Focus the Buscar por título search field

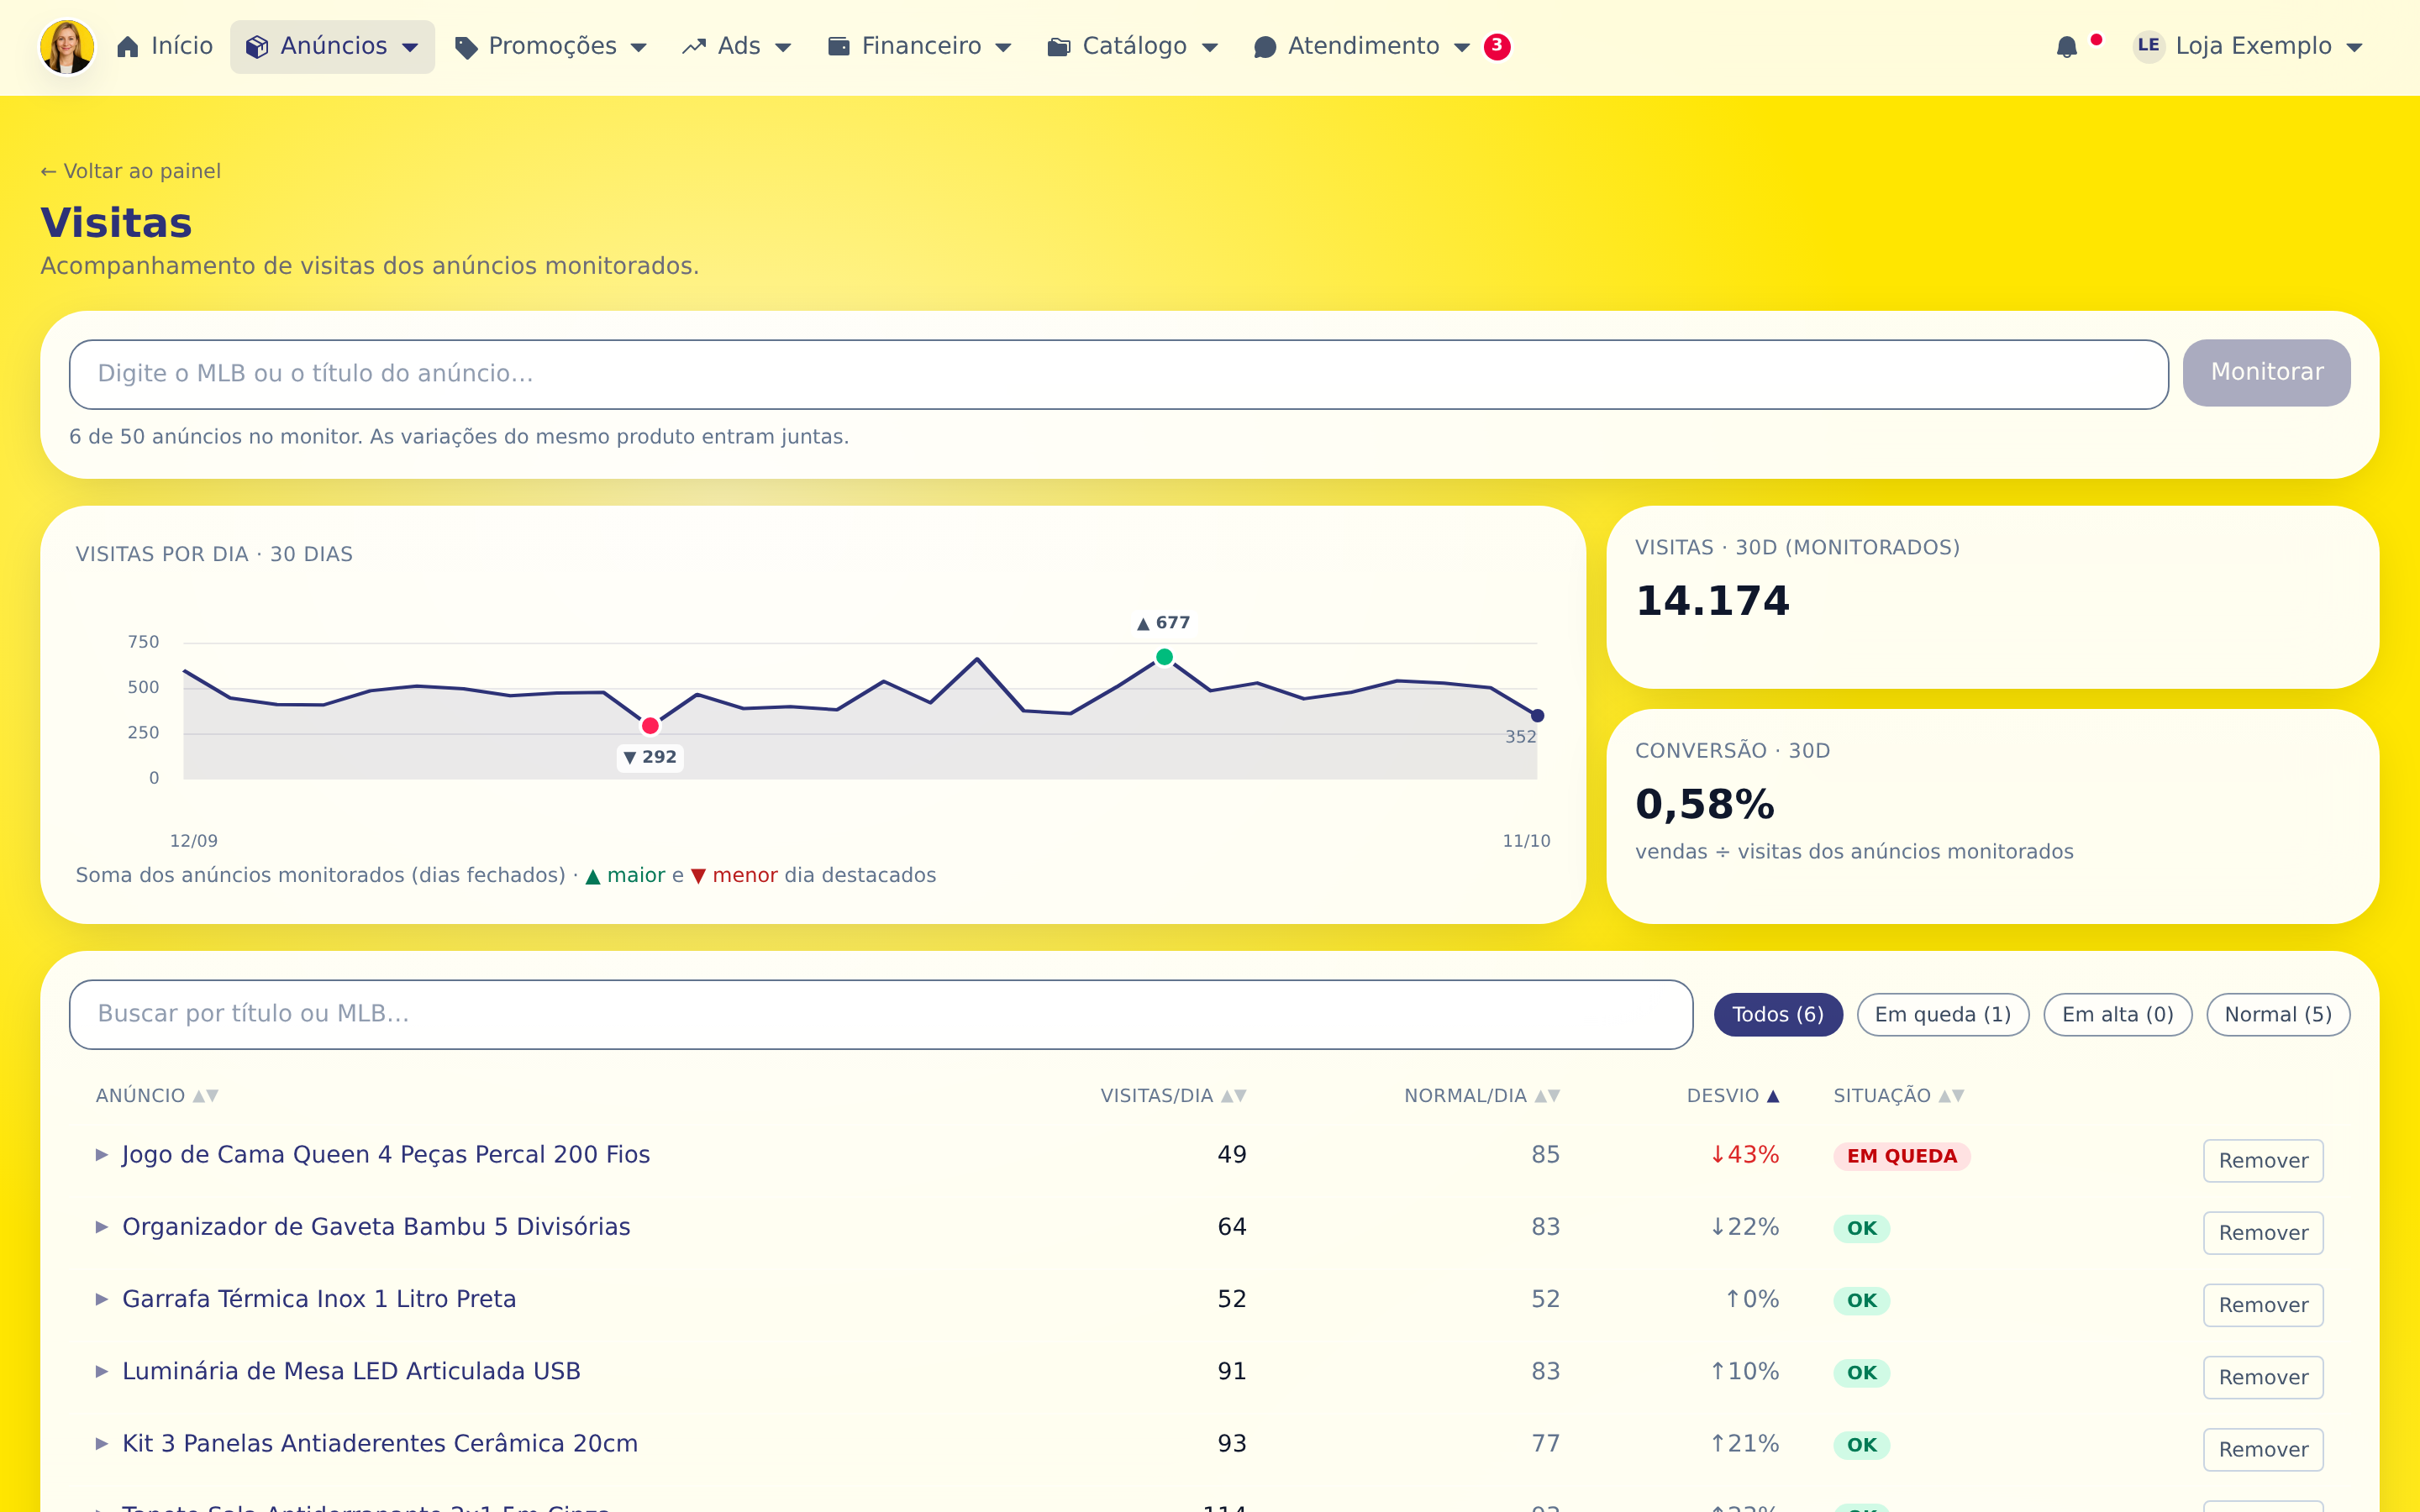click(880, 1014)
